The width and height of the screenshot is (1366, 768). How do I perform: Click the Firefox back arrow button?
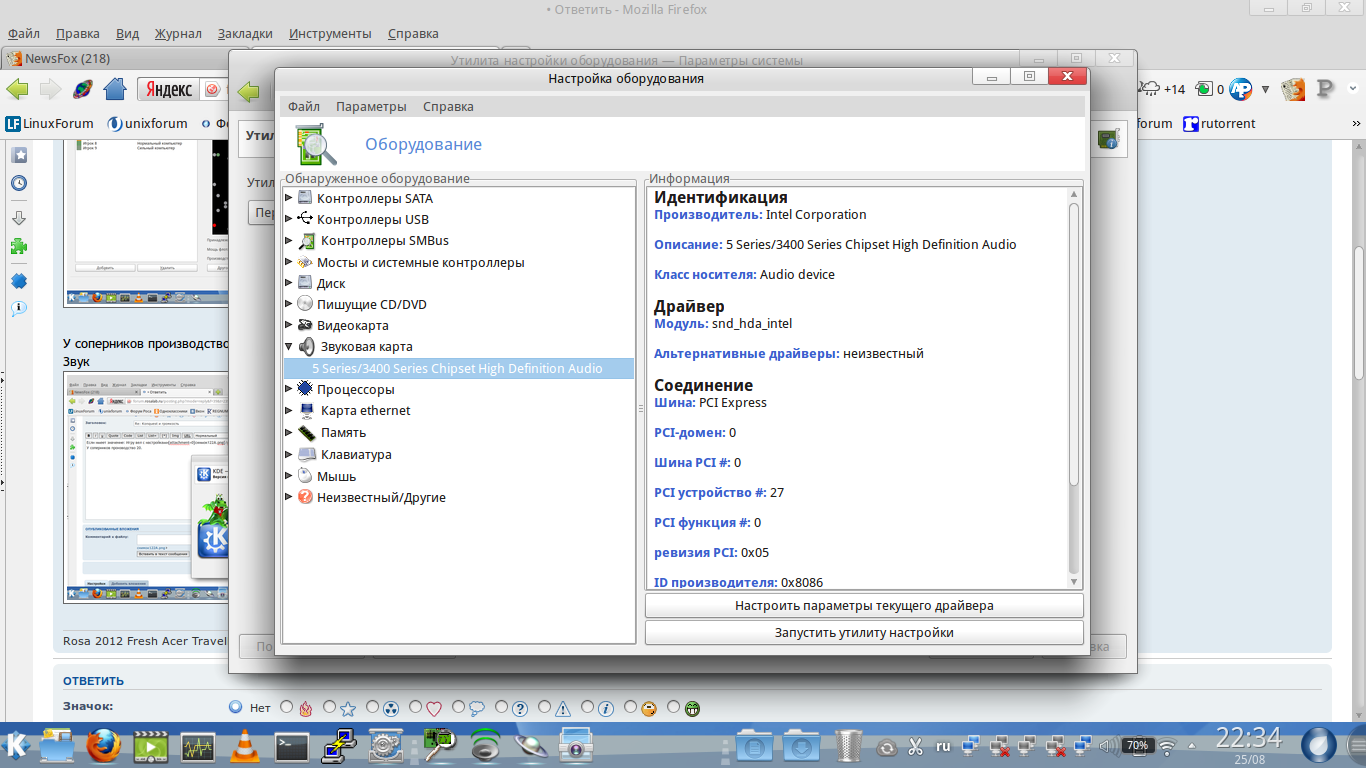click(x=18, y=89)
